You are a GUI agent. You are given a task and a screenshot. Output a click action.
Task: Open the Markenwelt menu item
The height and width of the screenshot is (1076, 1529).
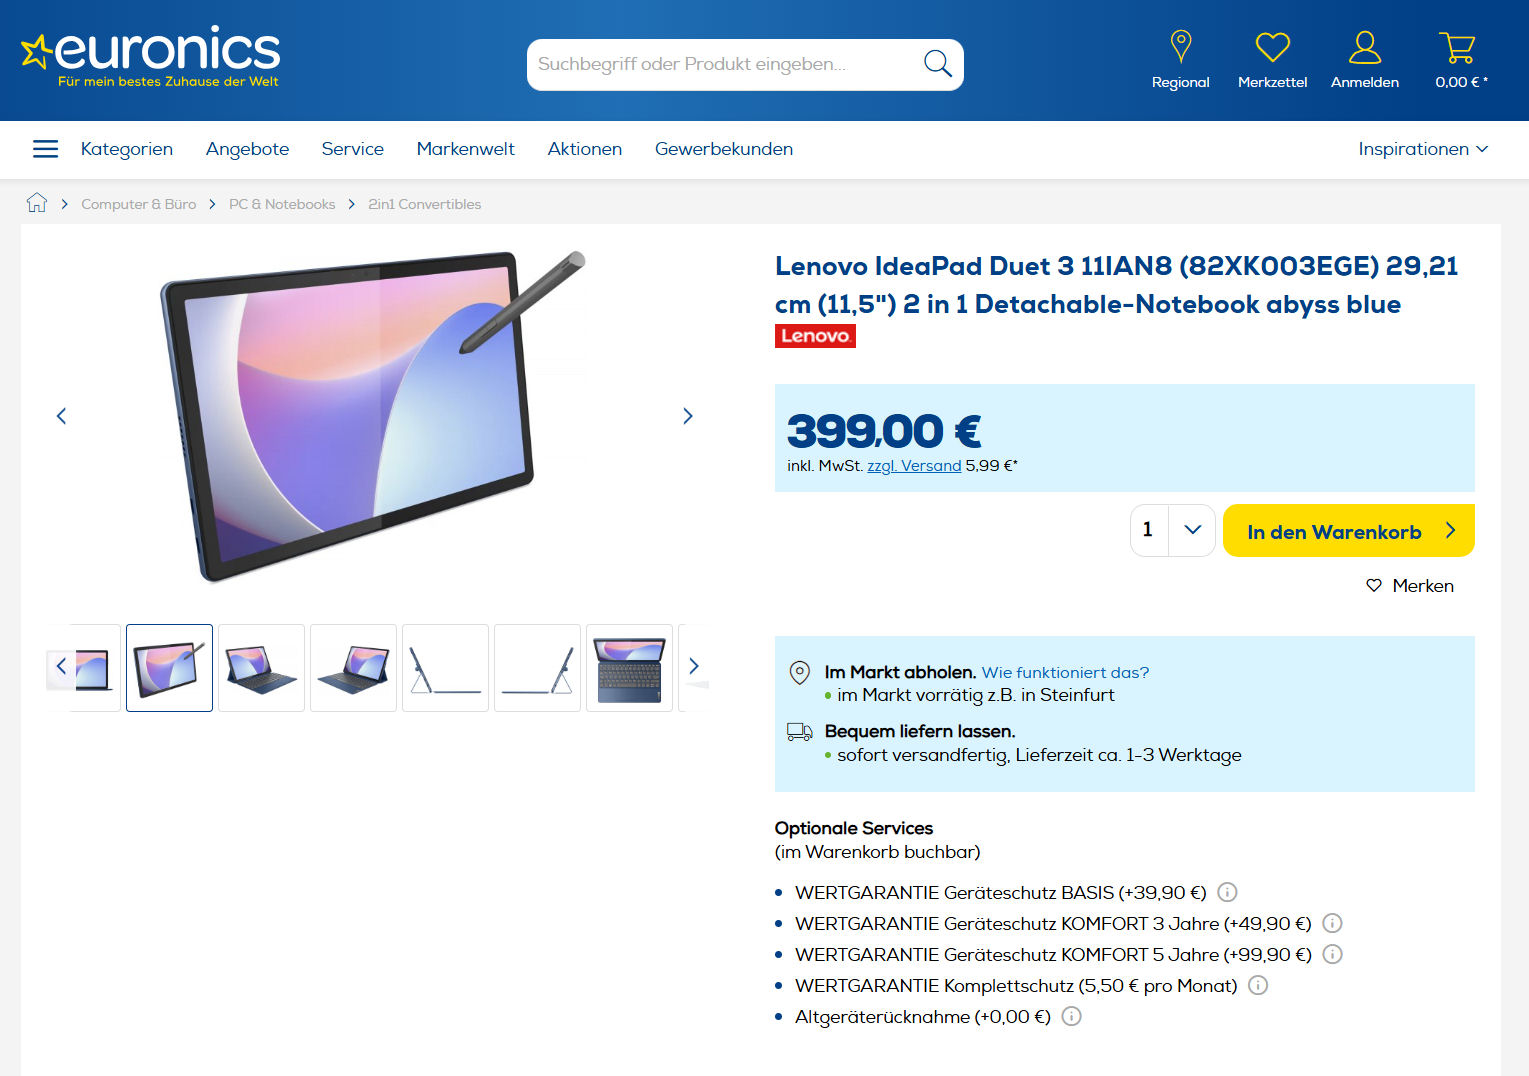click(466, 149)
